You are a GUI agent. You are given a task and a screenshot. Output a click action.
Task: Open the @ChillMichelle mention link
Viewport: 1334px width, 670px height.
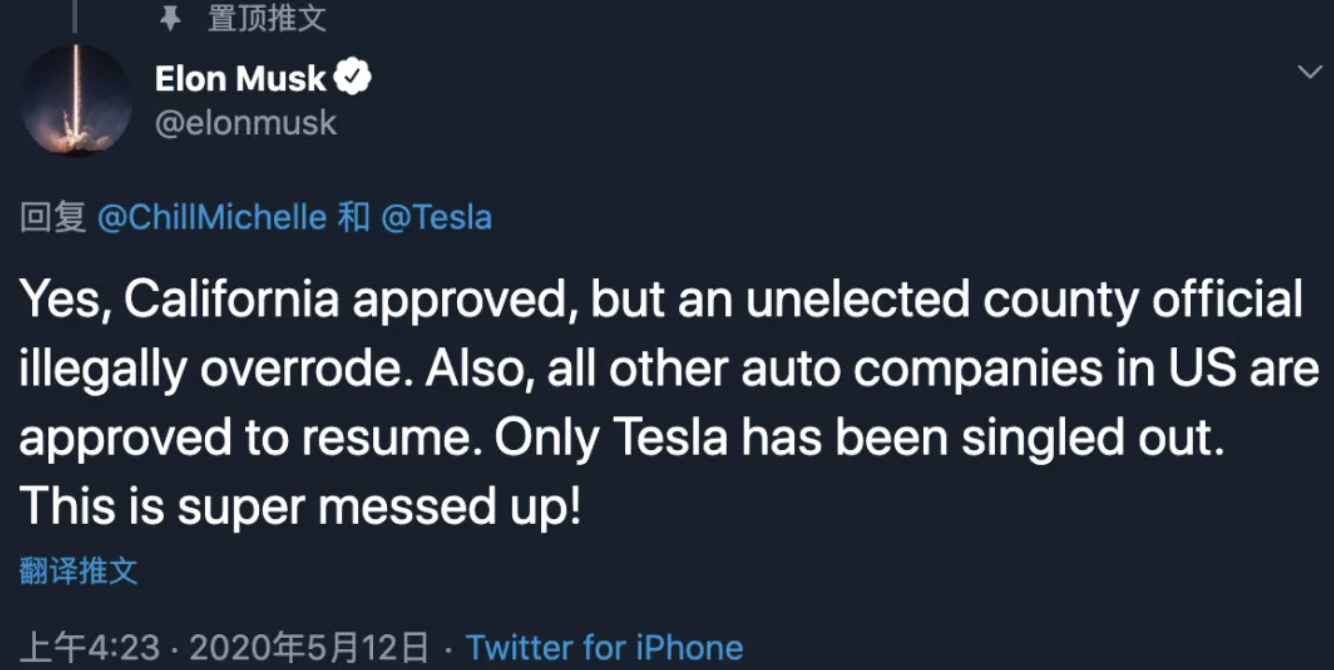click(x=212, y=217)
